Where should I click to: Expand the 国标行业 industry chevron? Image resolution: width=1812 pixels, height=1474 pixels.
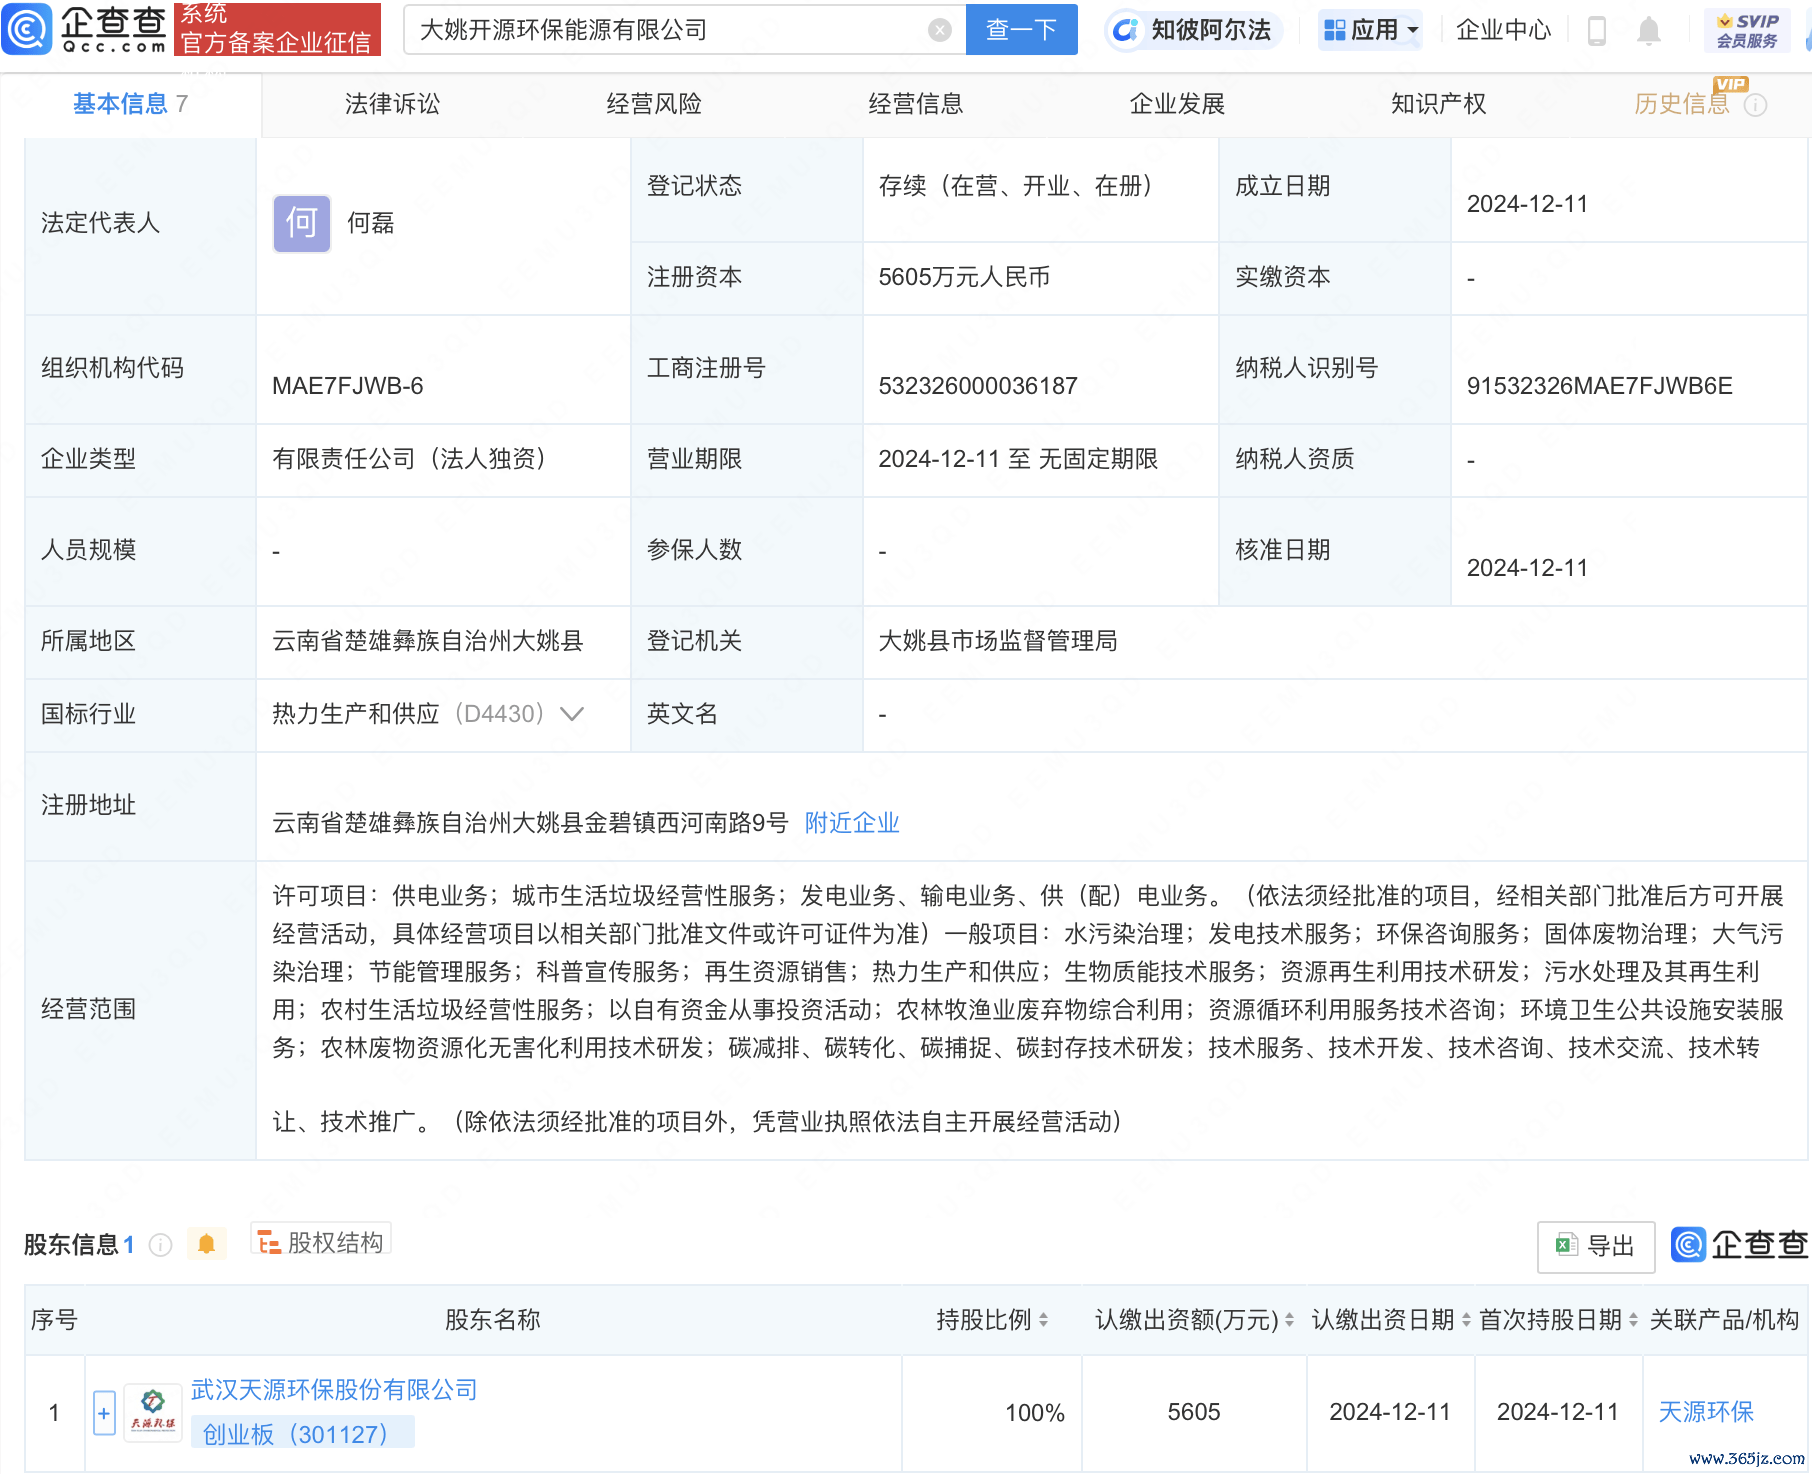tap(572, 714)
